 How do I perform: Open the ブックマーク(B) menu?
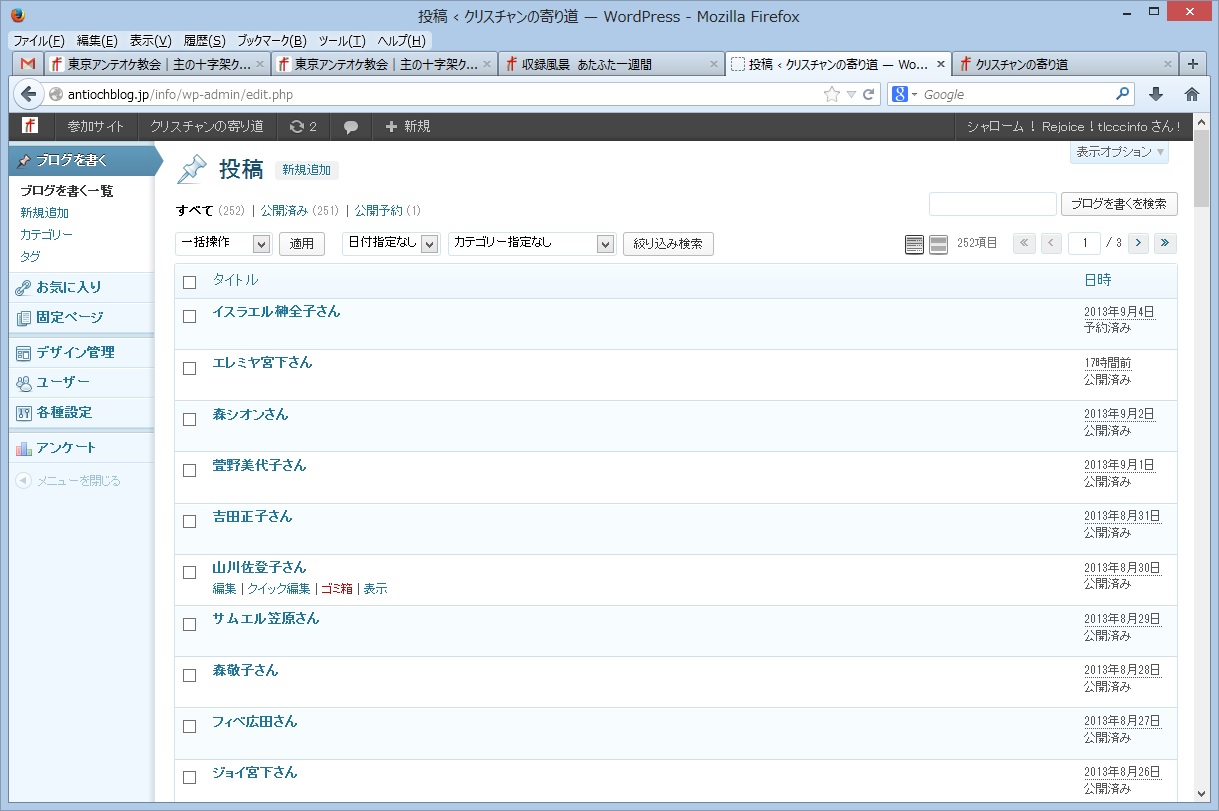271,41
